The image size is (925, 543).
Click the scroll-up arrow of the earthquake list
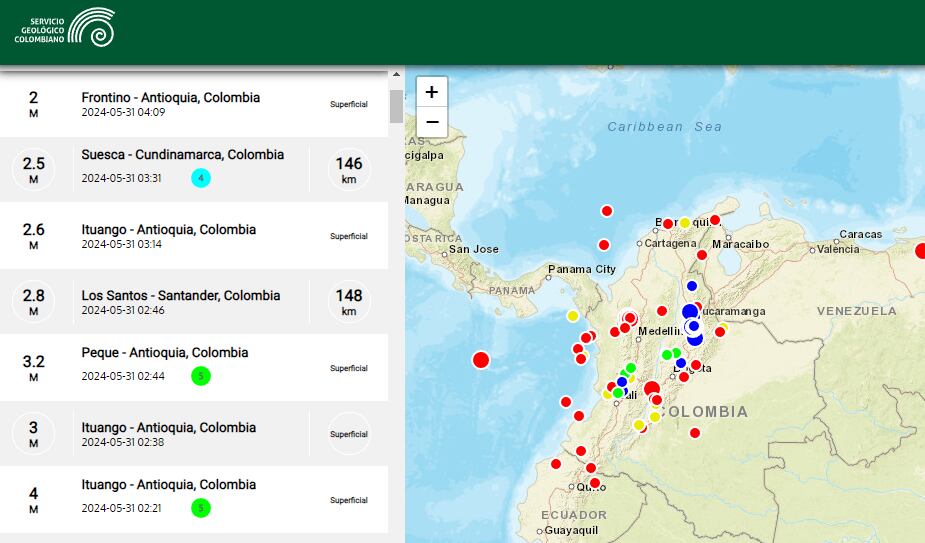(x=396, y=74)
